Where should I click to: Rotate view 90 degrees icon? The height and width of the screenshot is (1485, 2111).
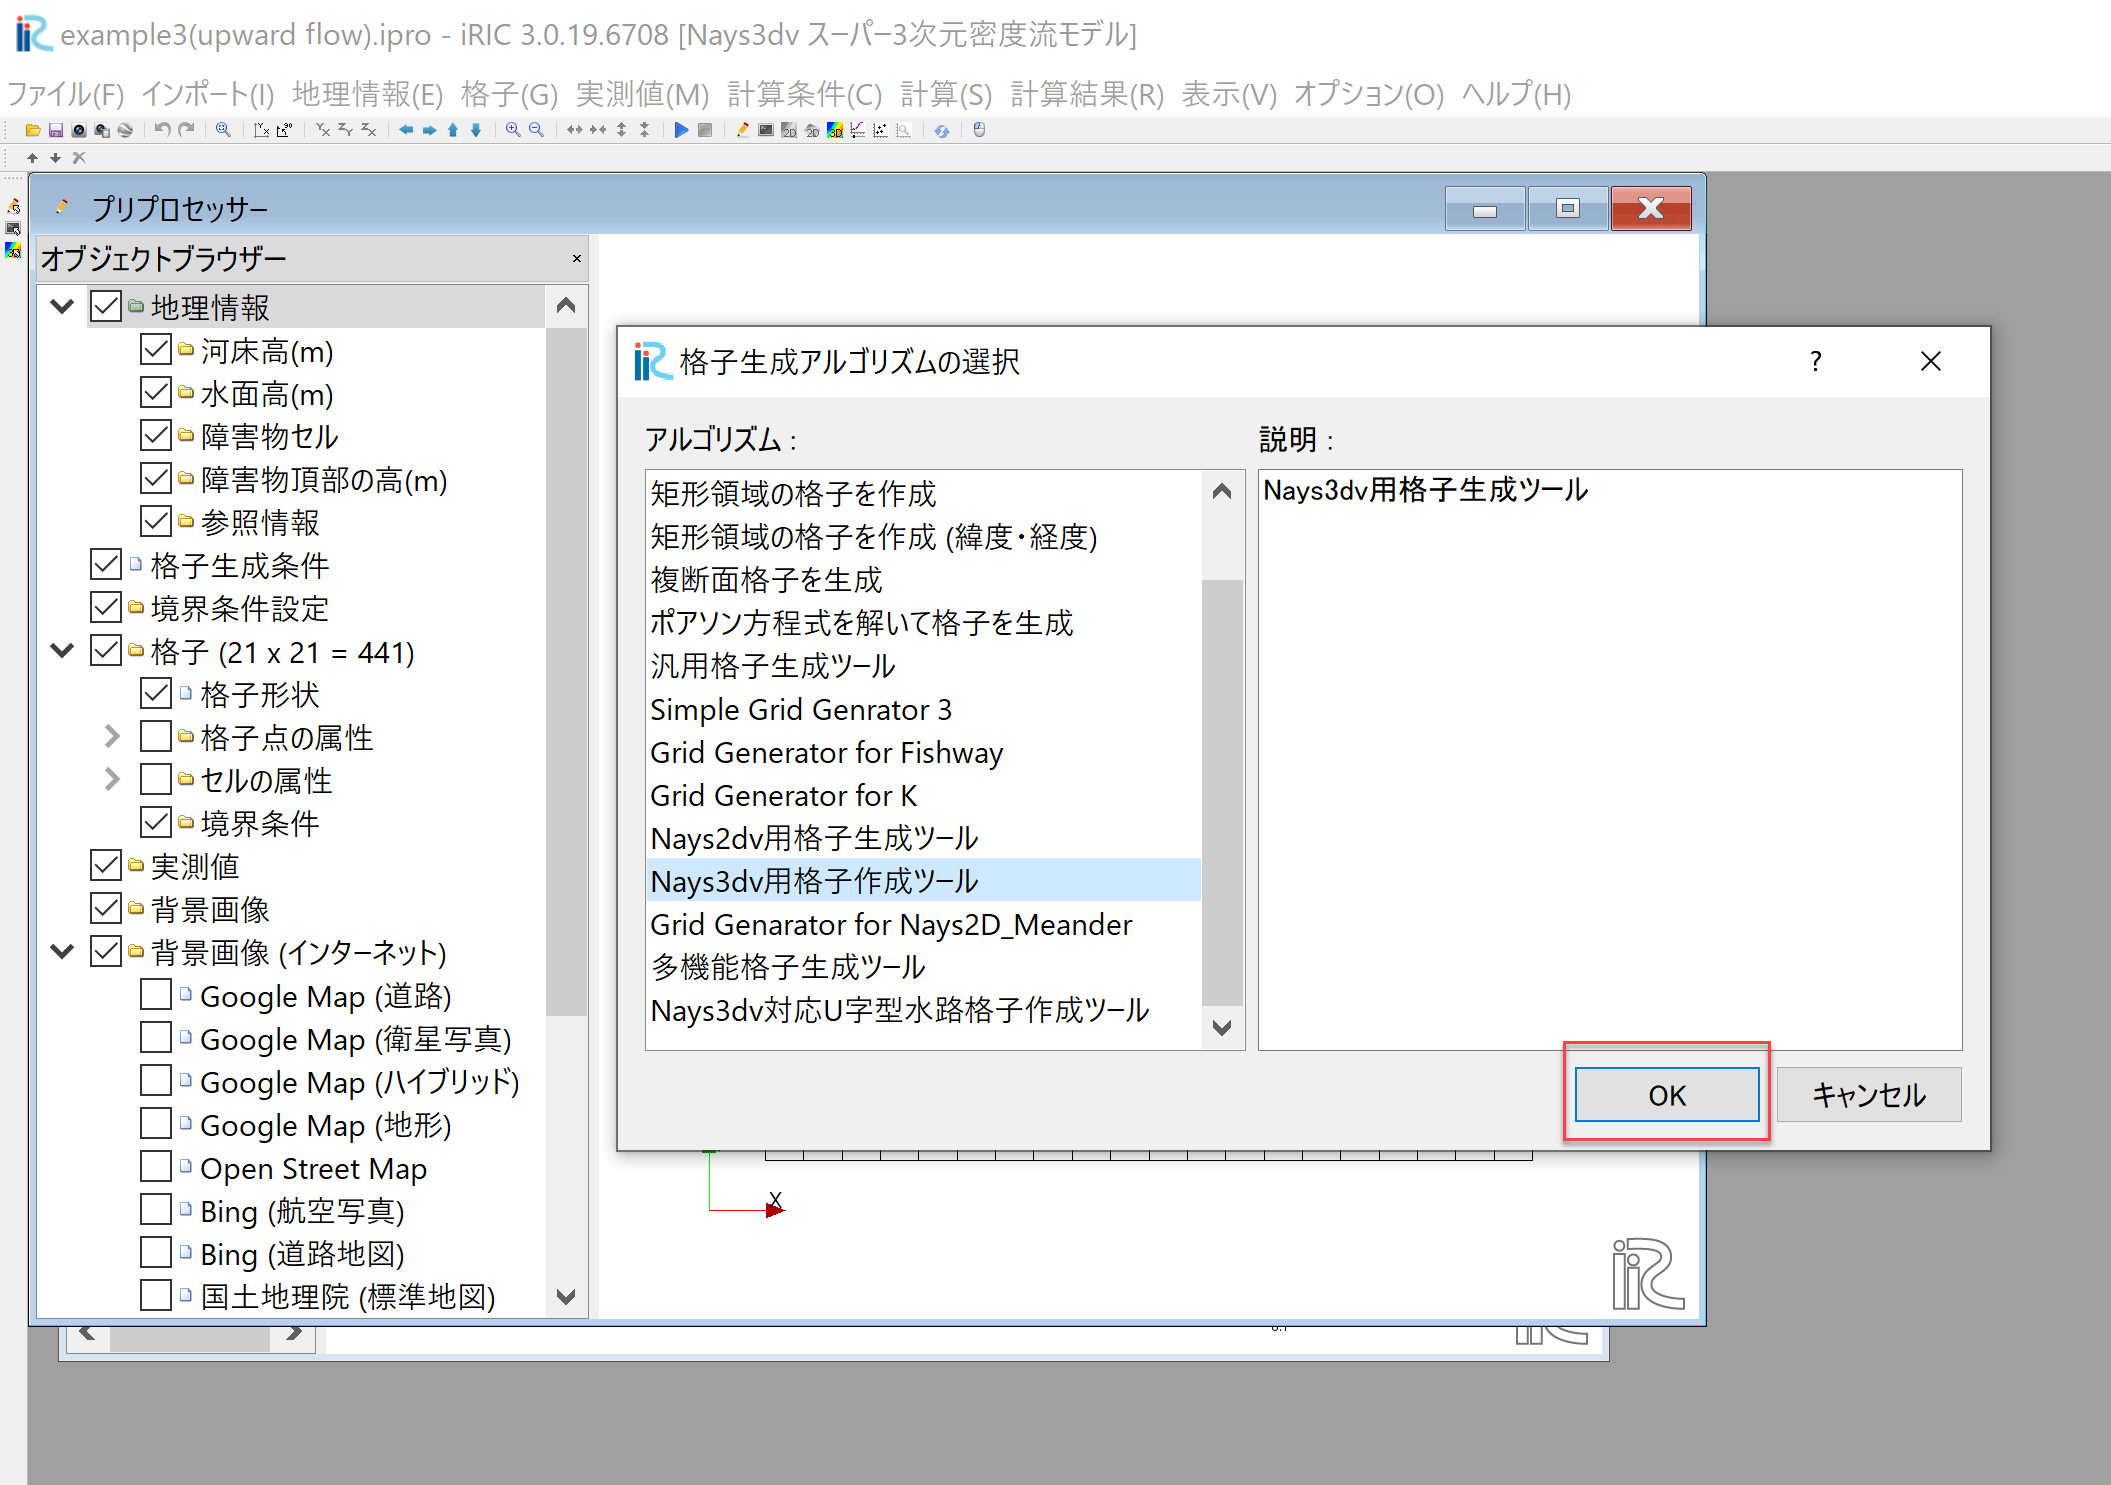tap(284, 130)
